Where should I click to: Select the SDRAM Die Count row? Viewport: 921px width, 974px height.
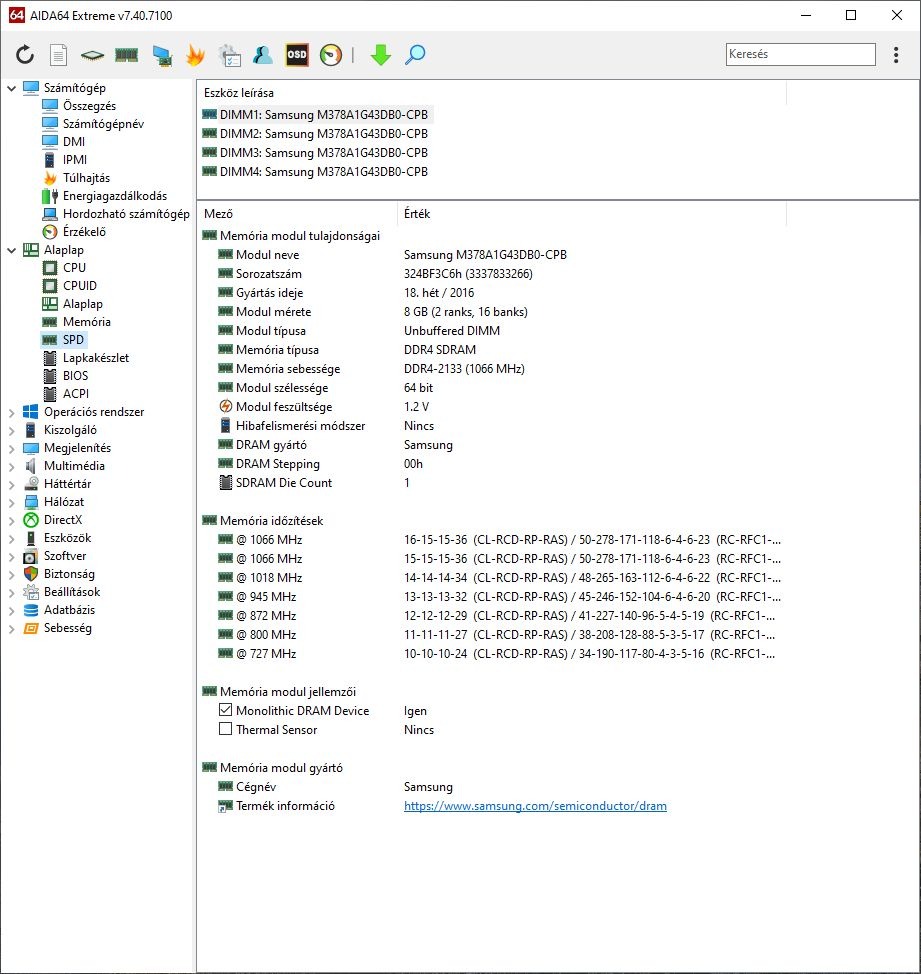click(491, 483)
